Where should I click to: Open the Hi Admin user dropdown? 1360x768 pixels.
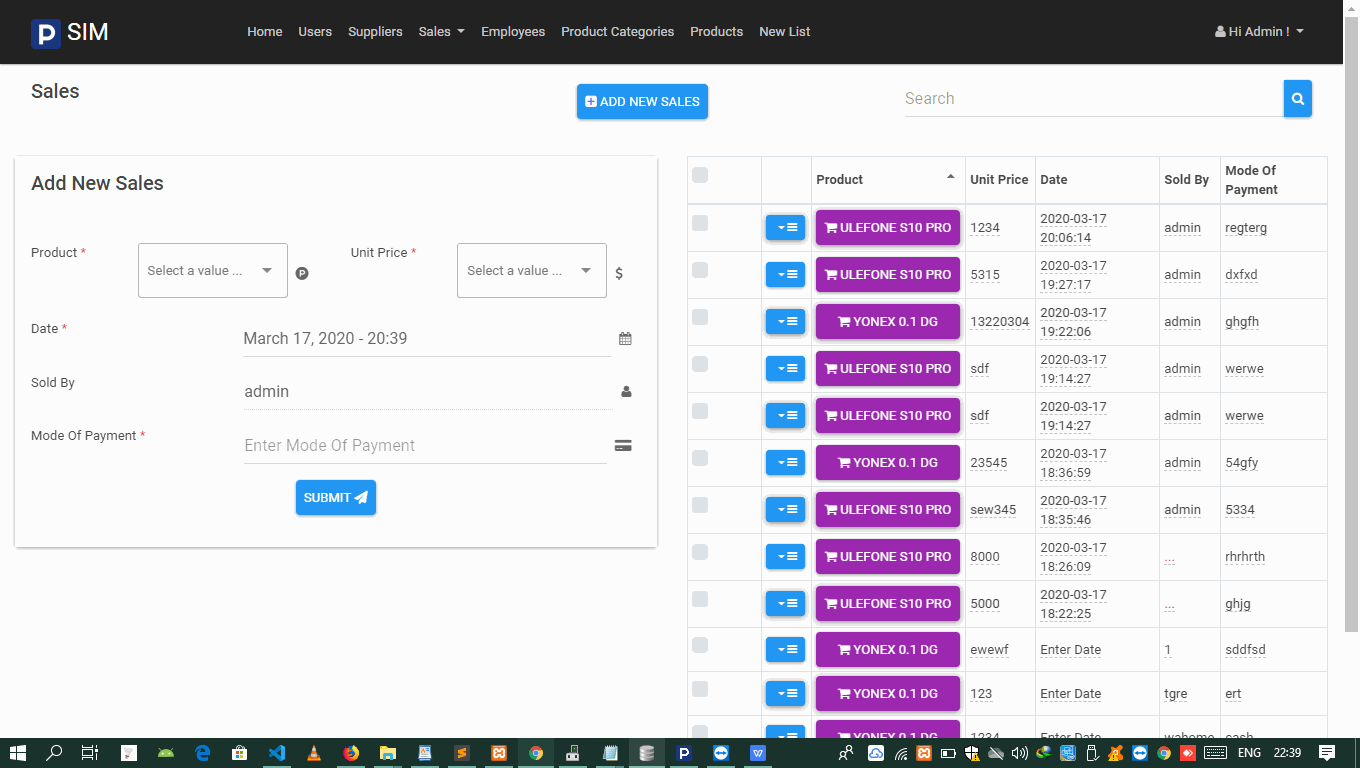[x=1259, y=32]
